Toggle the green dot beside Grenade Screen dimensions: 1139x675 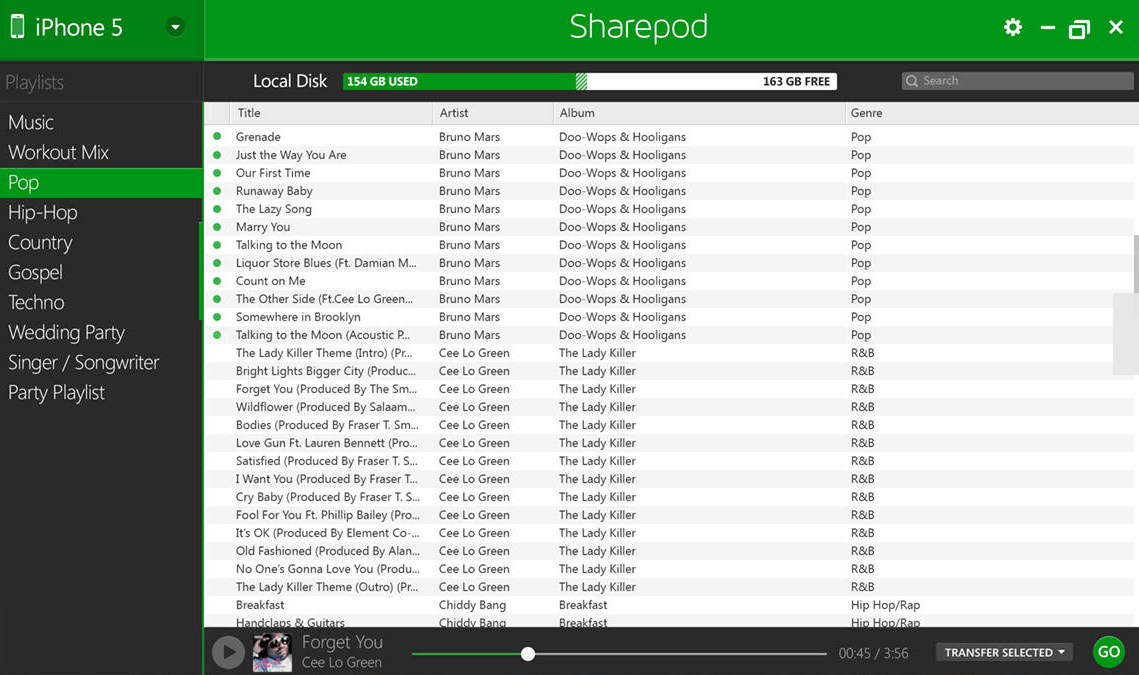click(x=216, y=136)
